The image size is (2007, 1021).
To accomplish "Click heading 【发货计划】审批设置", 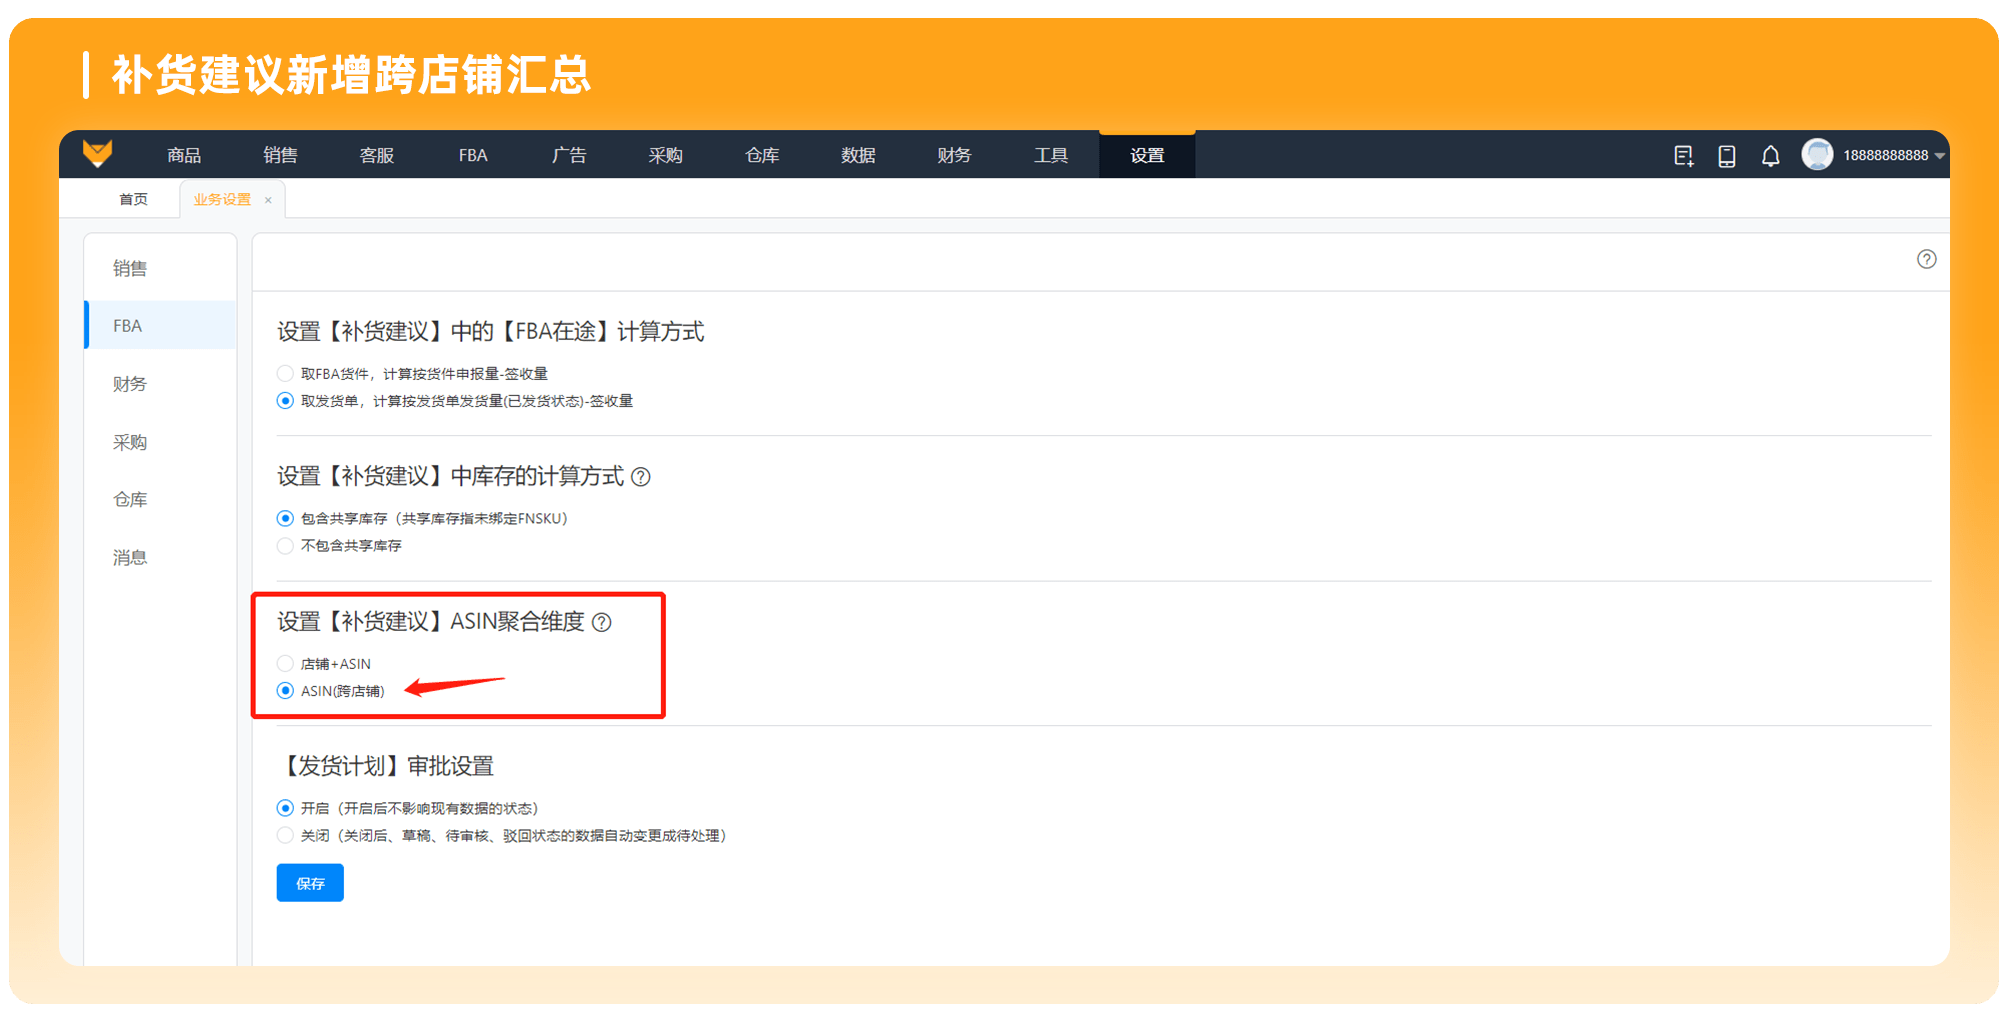I will [x=386, y=766].
